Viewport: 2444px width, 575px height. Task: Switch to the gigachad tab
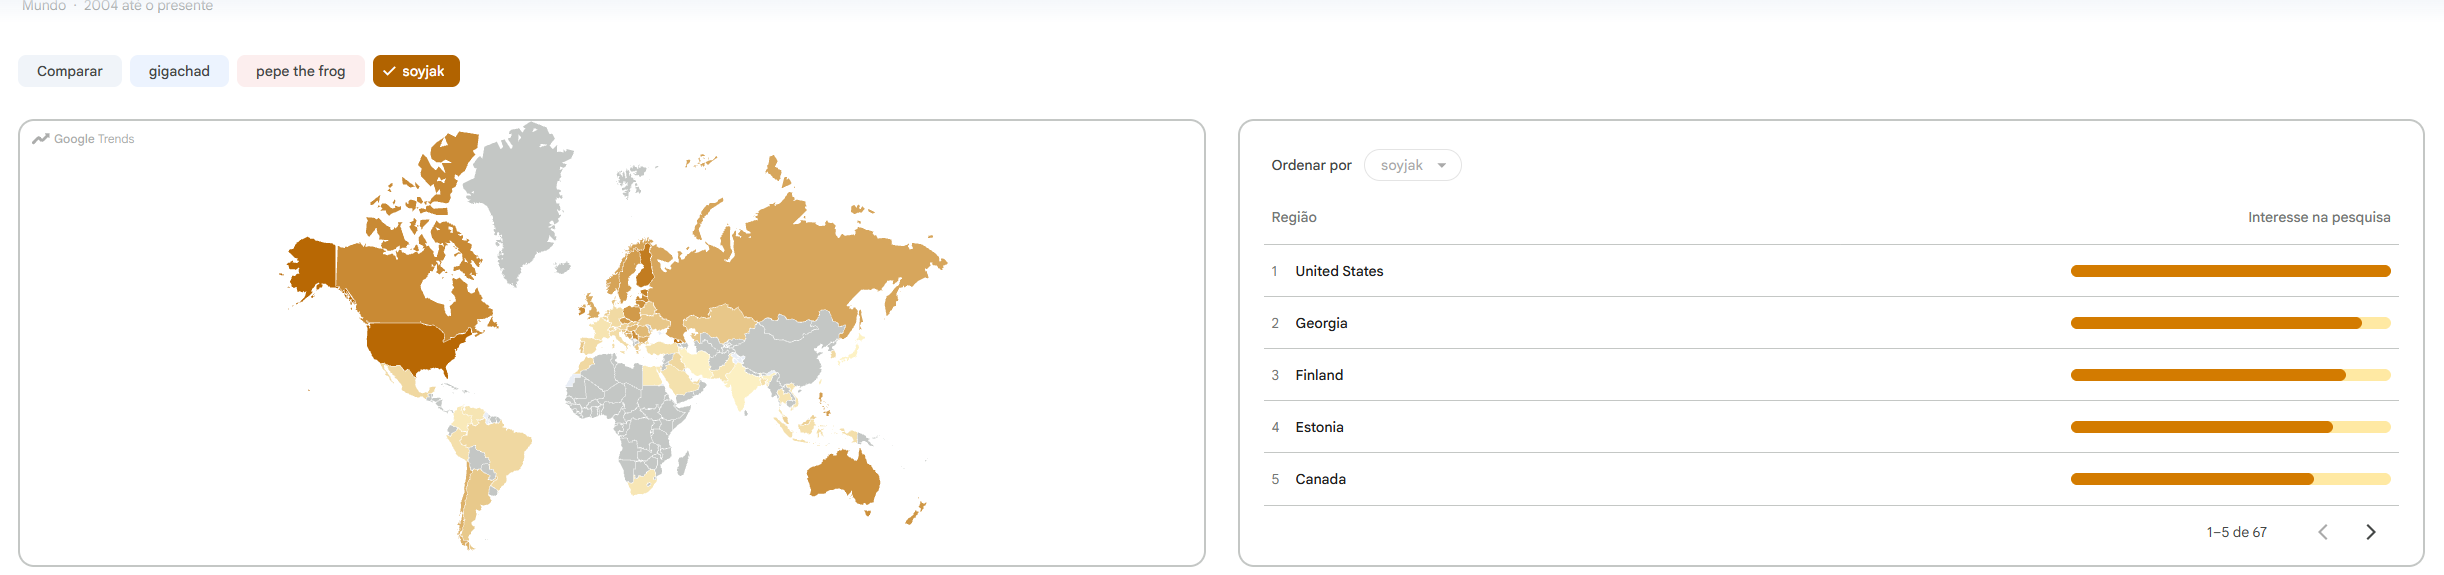(179, 71)
